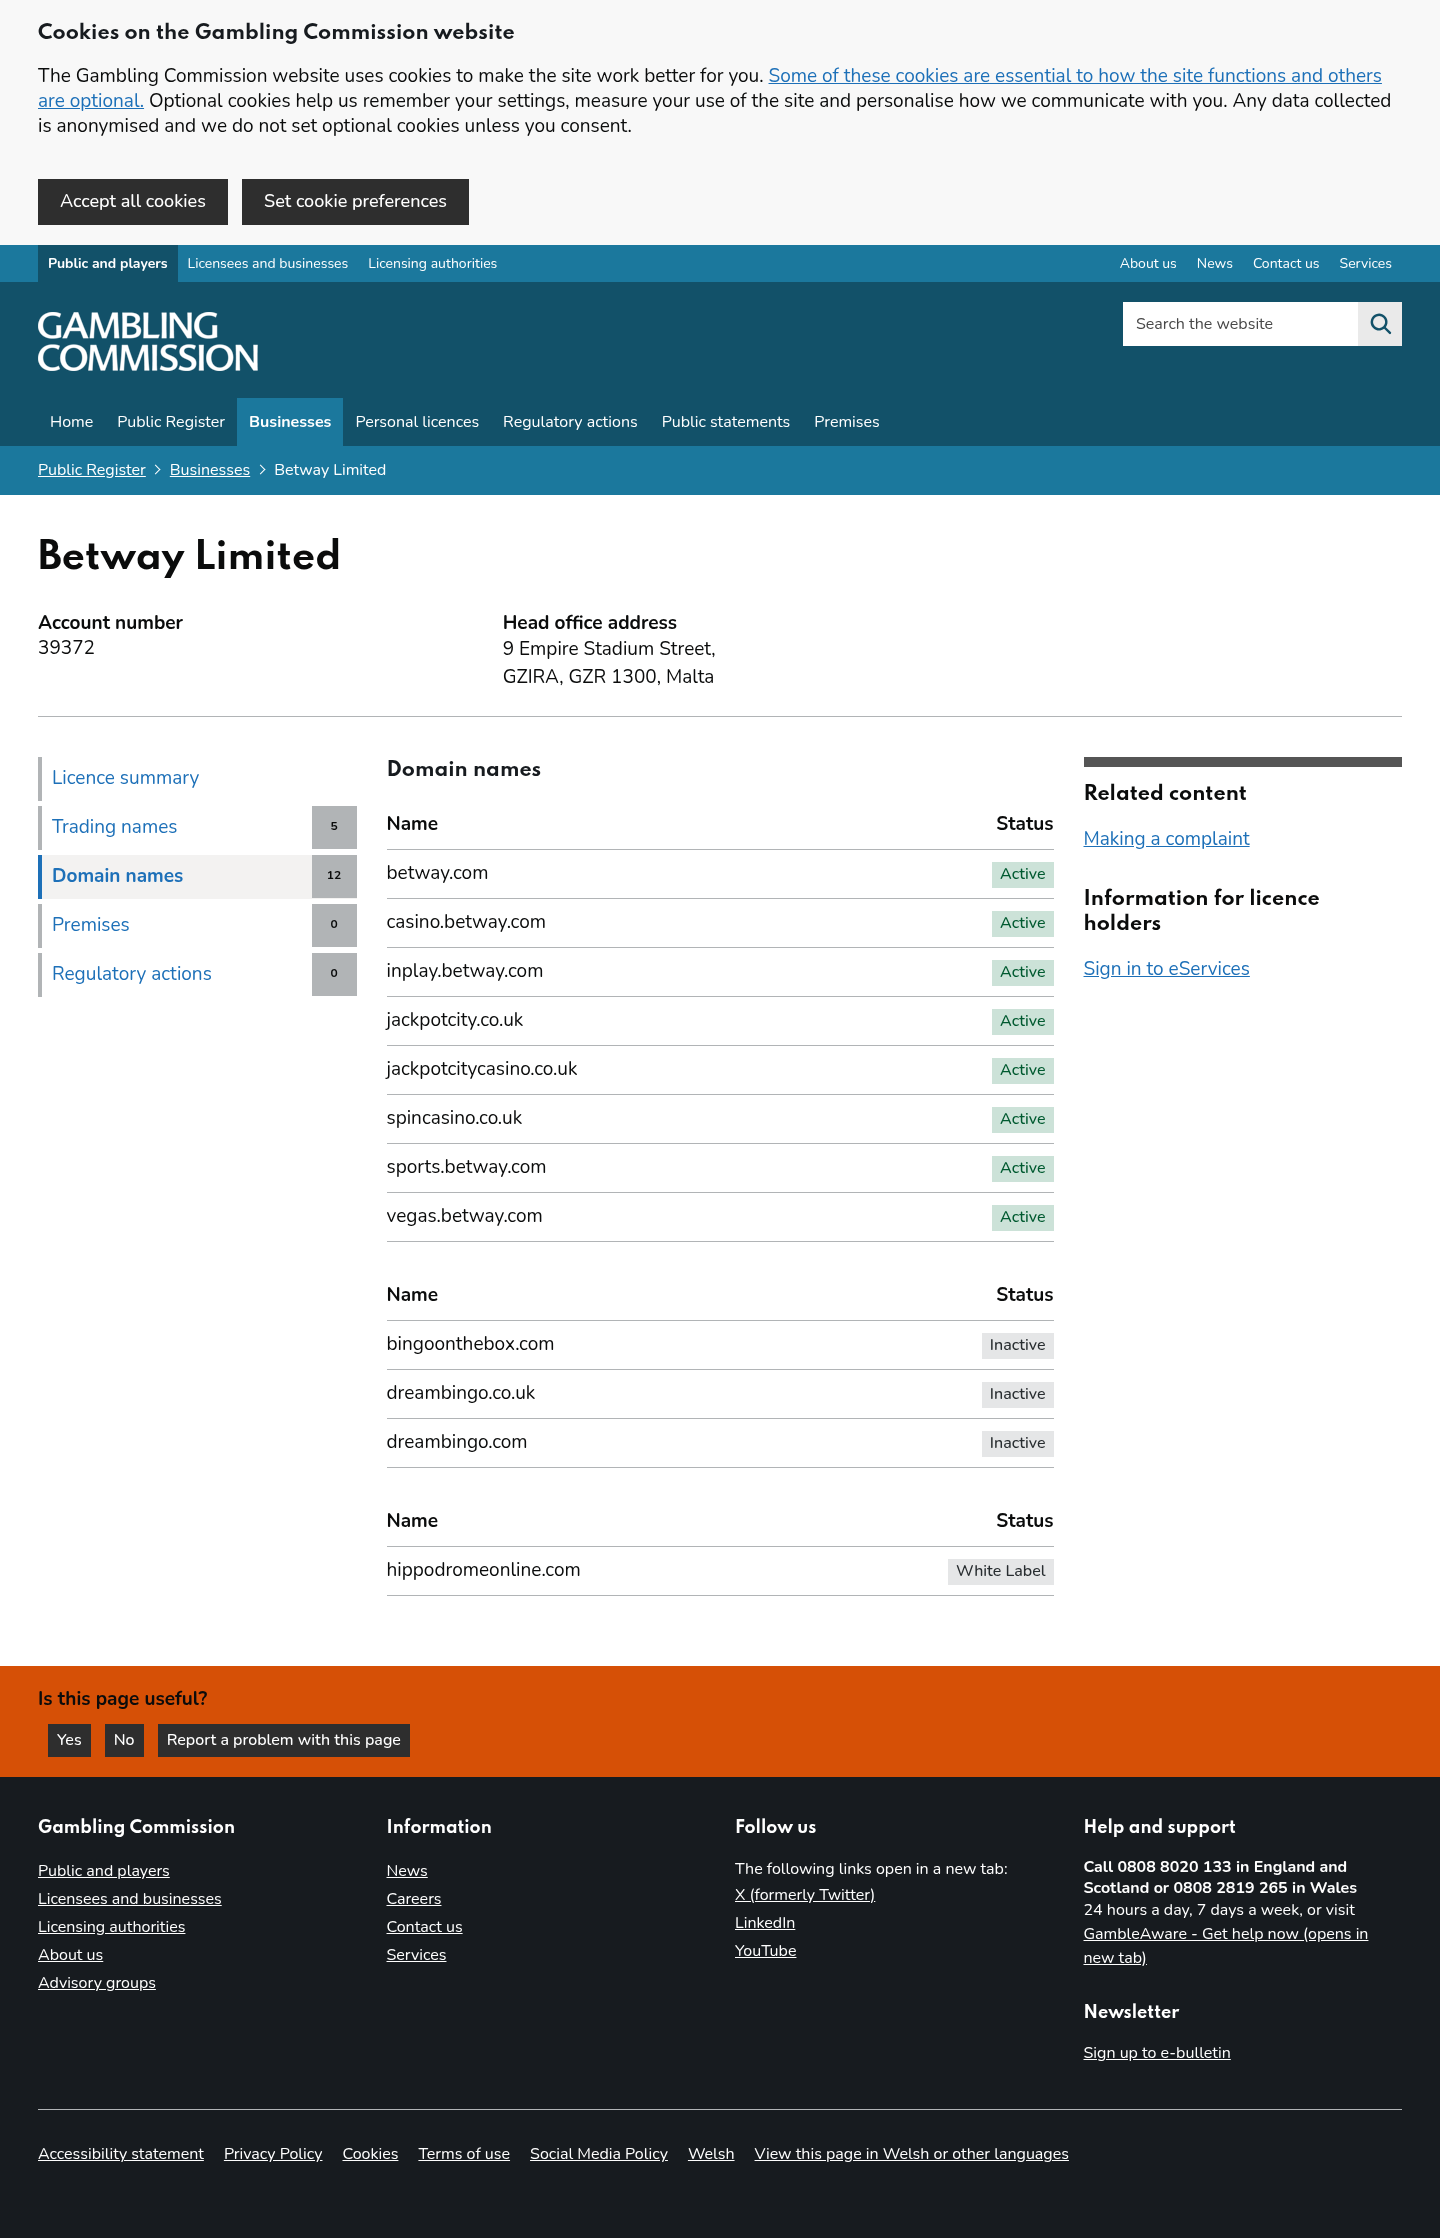Image resolution: width=1440 pixels, height=2238 pixels.
Task: Open Privacy Policy footer link
Action: [x=273, y=2154]
